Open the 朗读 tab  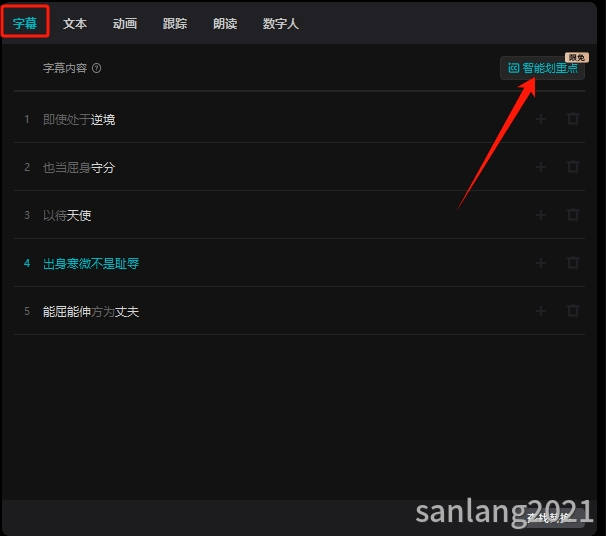pos(225,24)
